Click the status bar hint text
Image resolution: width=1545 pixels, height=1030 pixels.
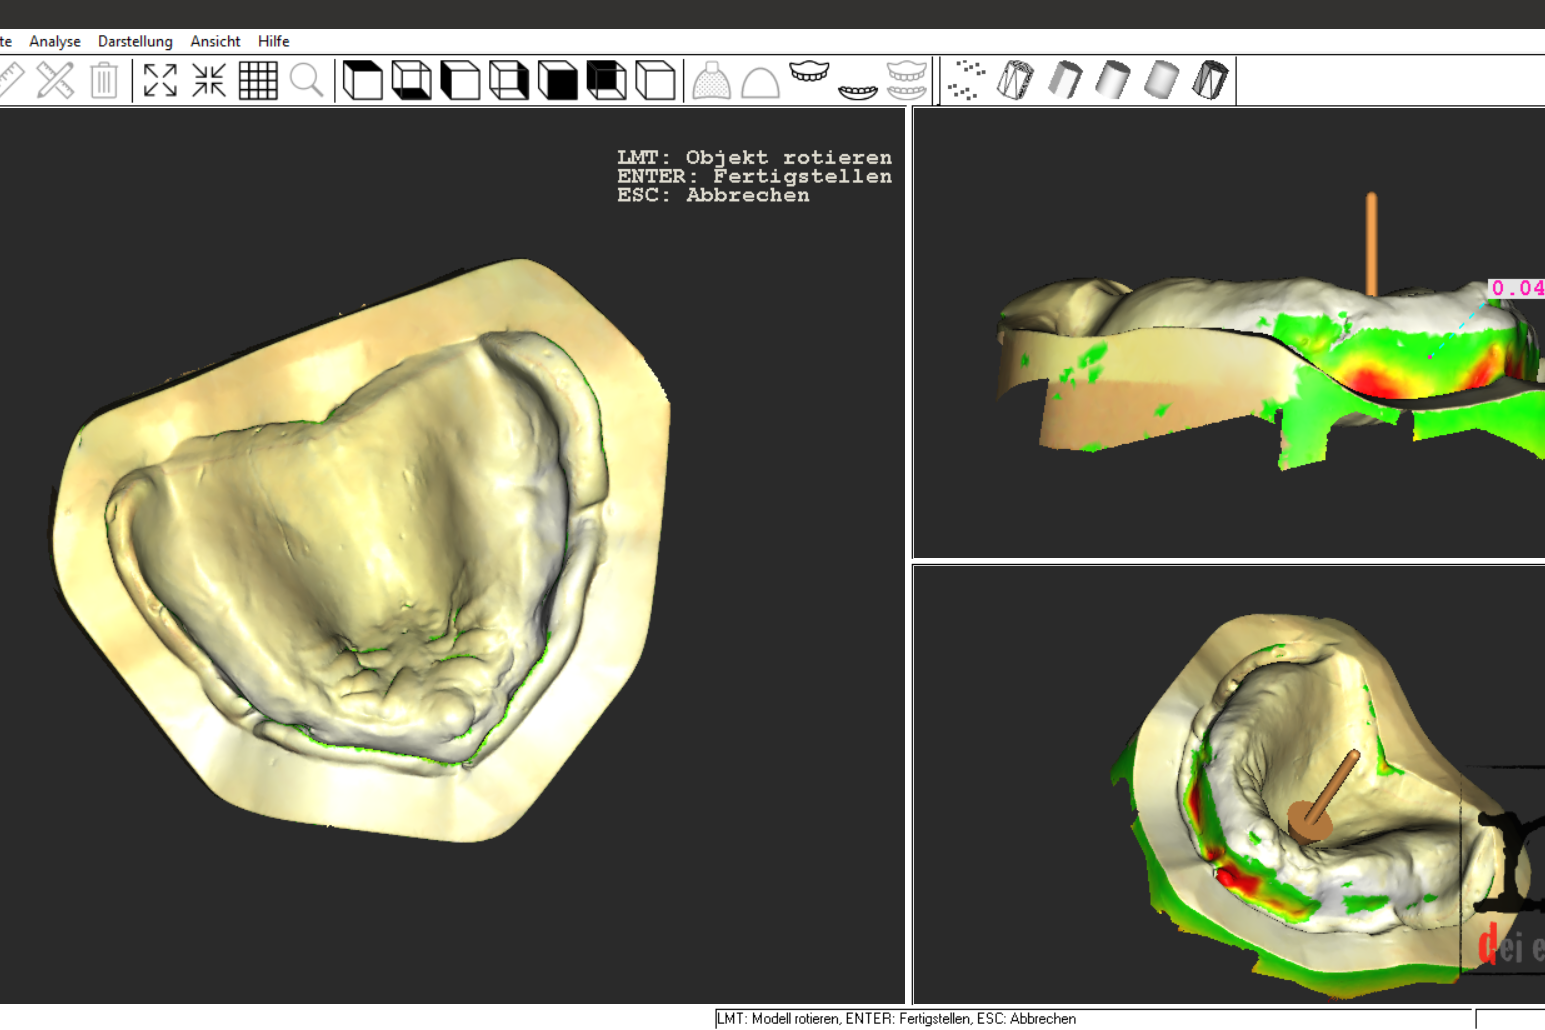coord(897,1019)
